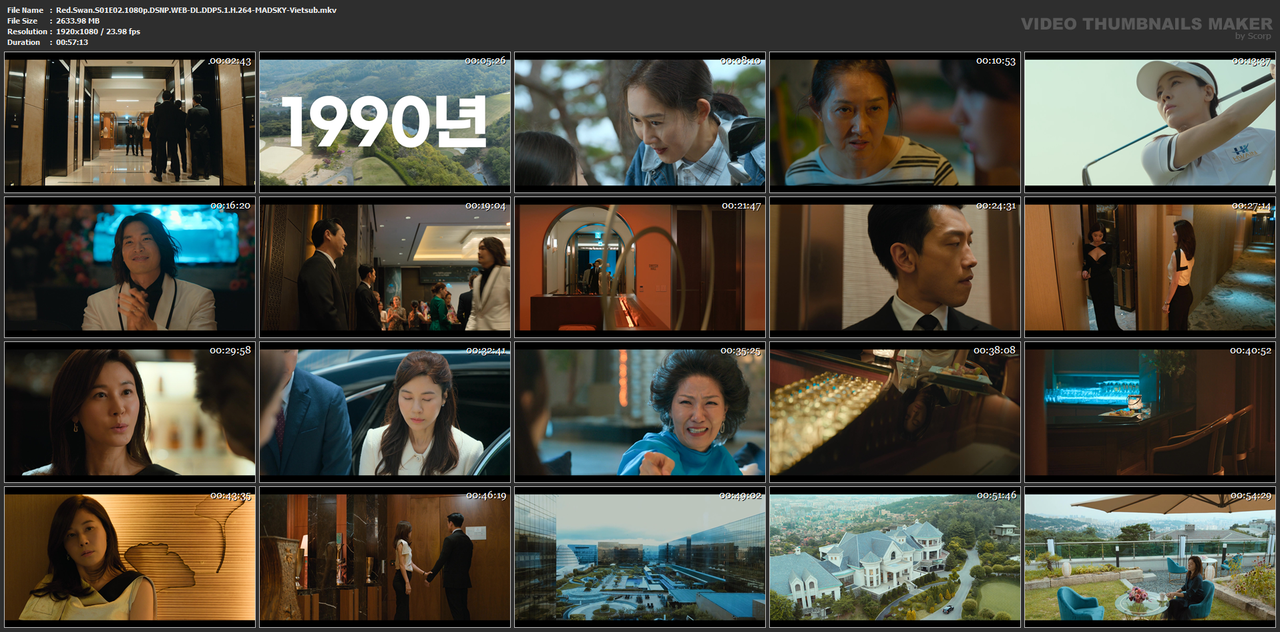Screen dimensions: 1280x632
Task: Select rooftop terrace with umbrella thumbnail at 00:54:29
Action: (1150, 557)
